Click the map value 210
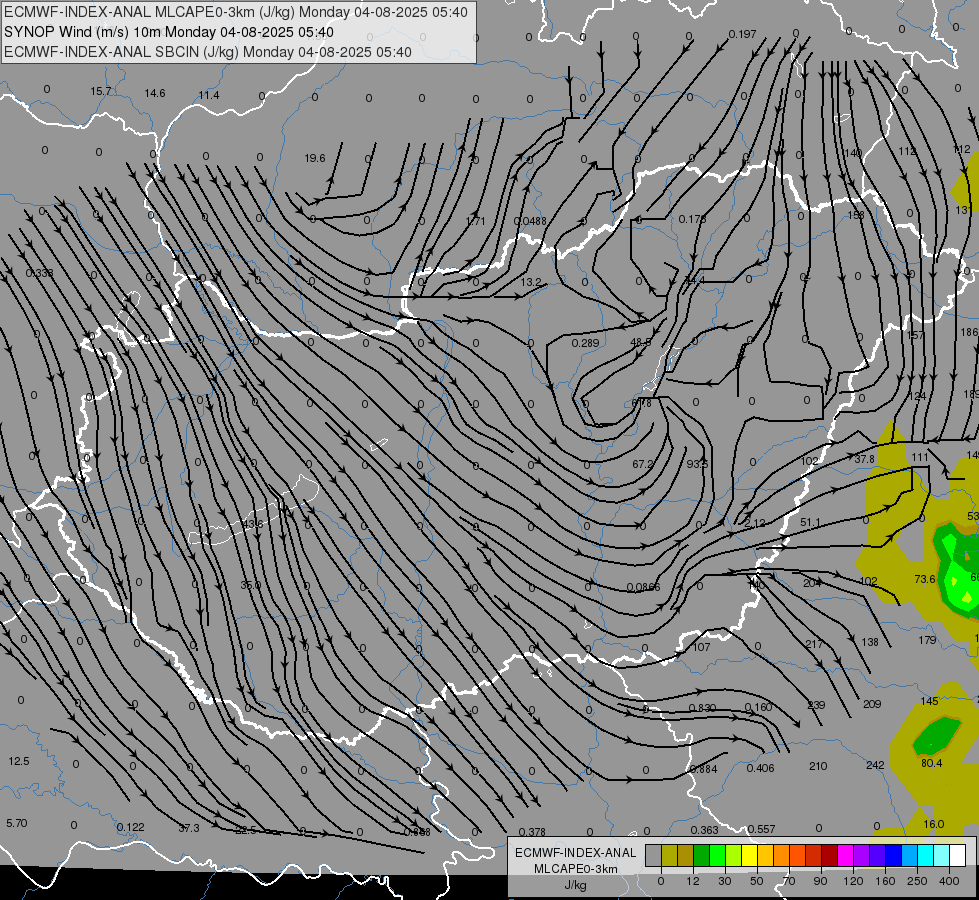This screenshot has height=900, width=979. [818, 766]
